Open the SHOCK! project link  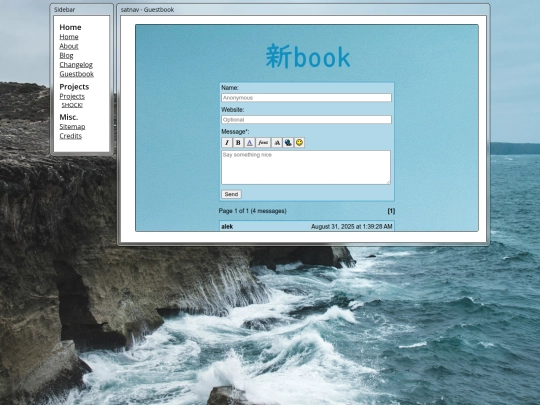tap(72, 105)
